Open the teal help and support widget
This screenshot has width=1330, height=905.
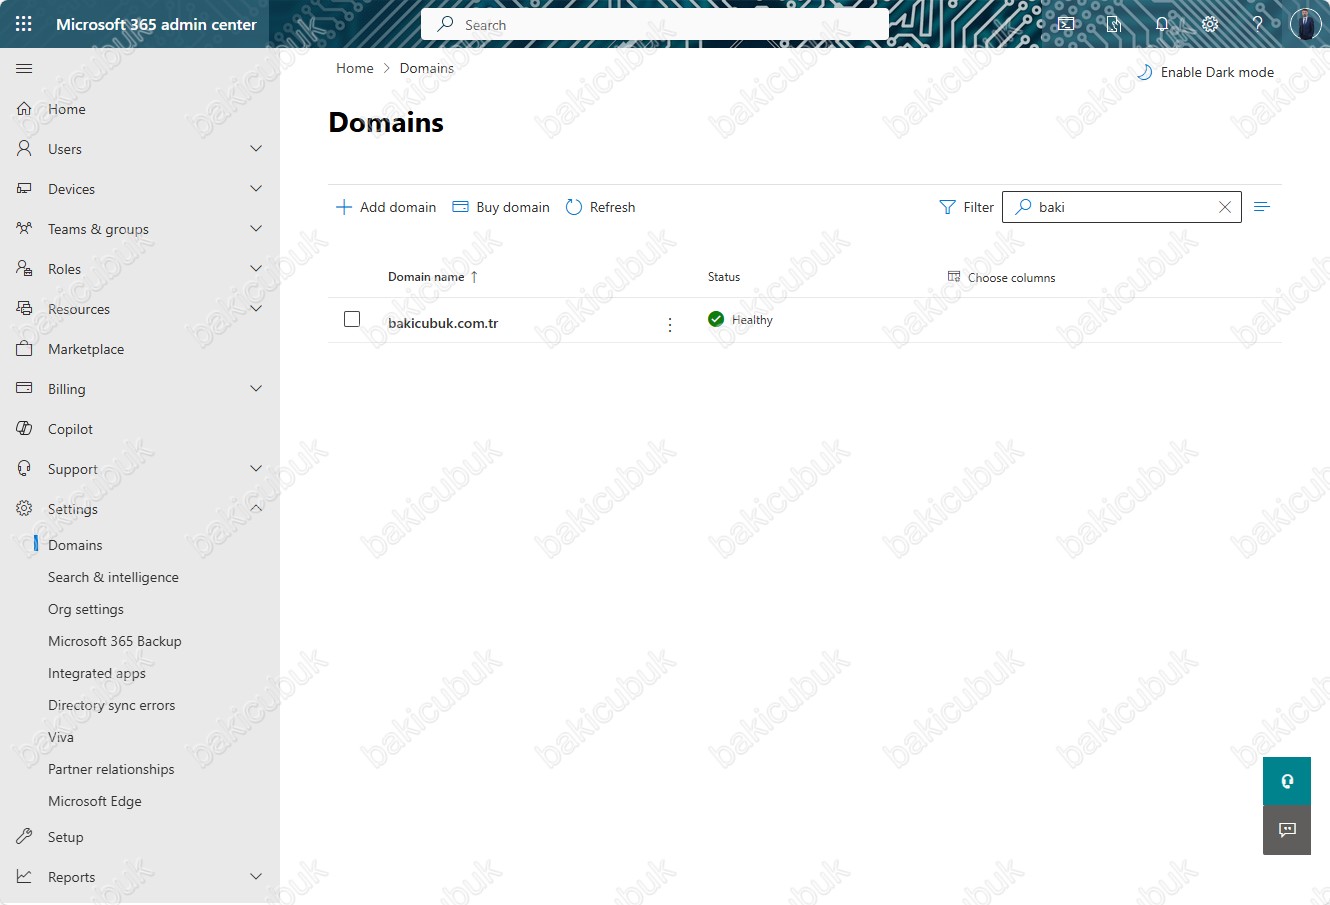coord(1287,781)
